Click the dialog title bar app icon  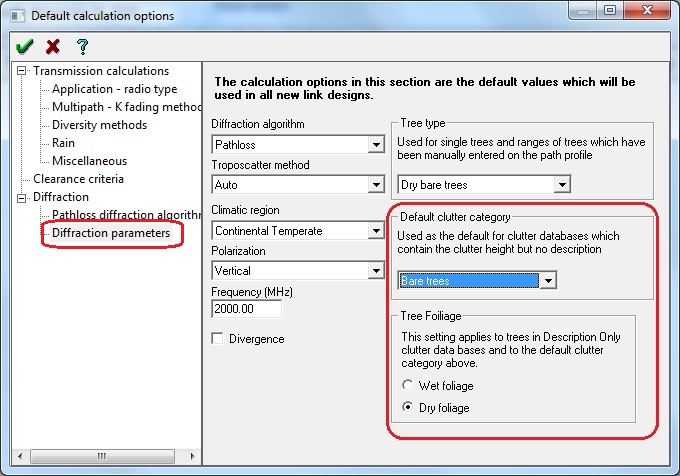tap(15, 15)
